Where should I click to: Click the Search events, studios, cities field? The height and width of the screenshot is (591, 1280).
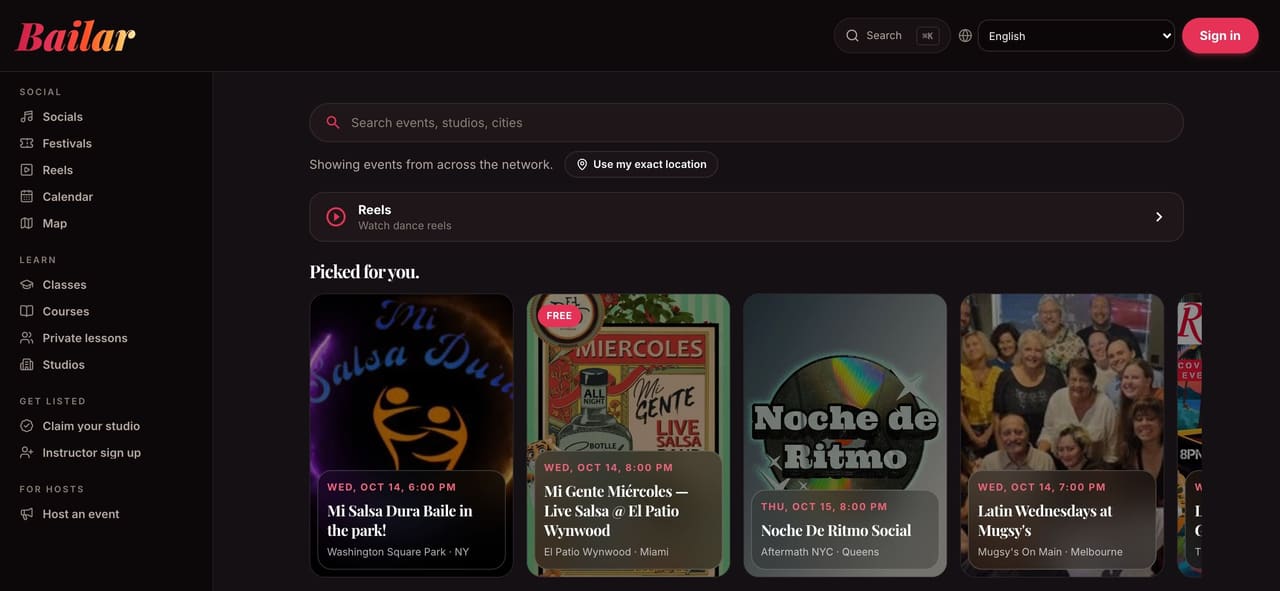(x=746, y=123)
